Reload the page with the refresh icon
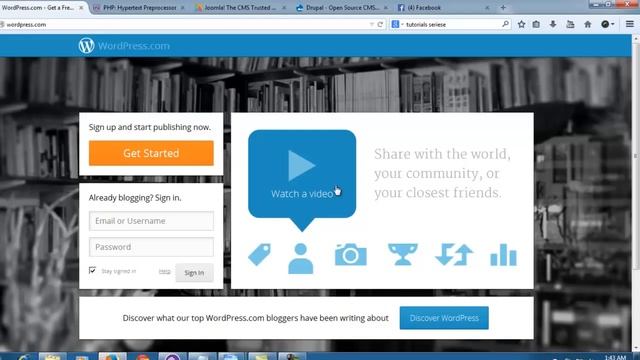The image size is (640, 360). [380, 24]
